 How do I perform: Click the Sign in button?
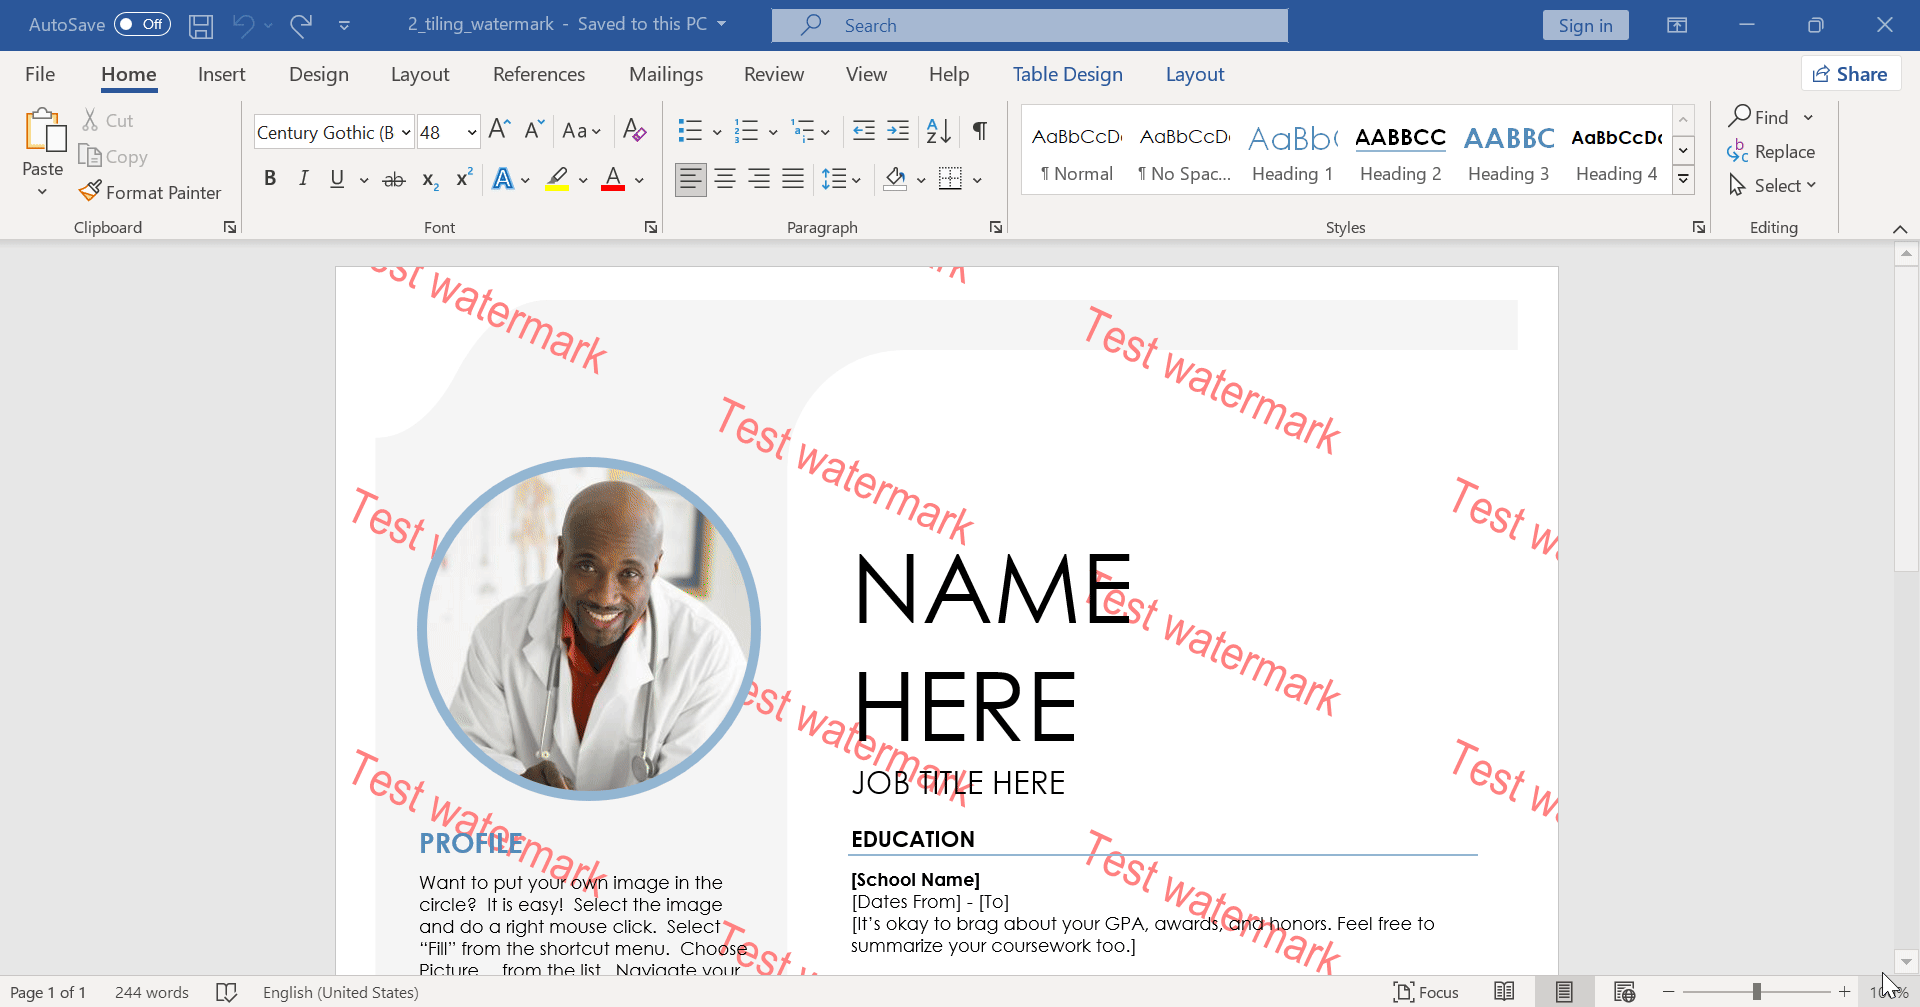point(1585,25)
